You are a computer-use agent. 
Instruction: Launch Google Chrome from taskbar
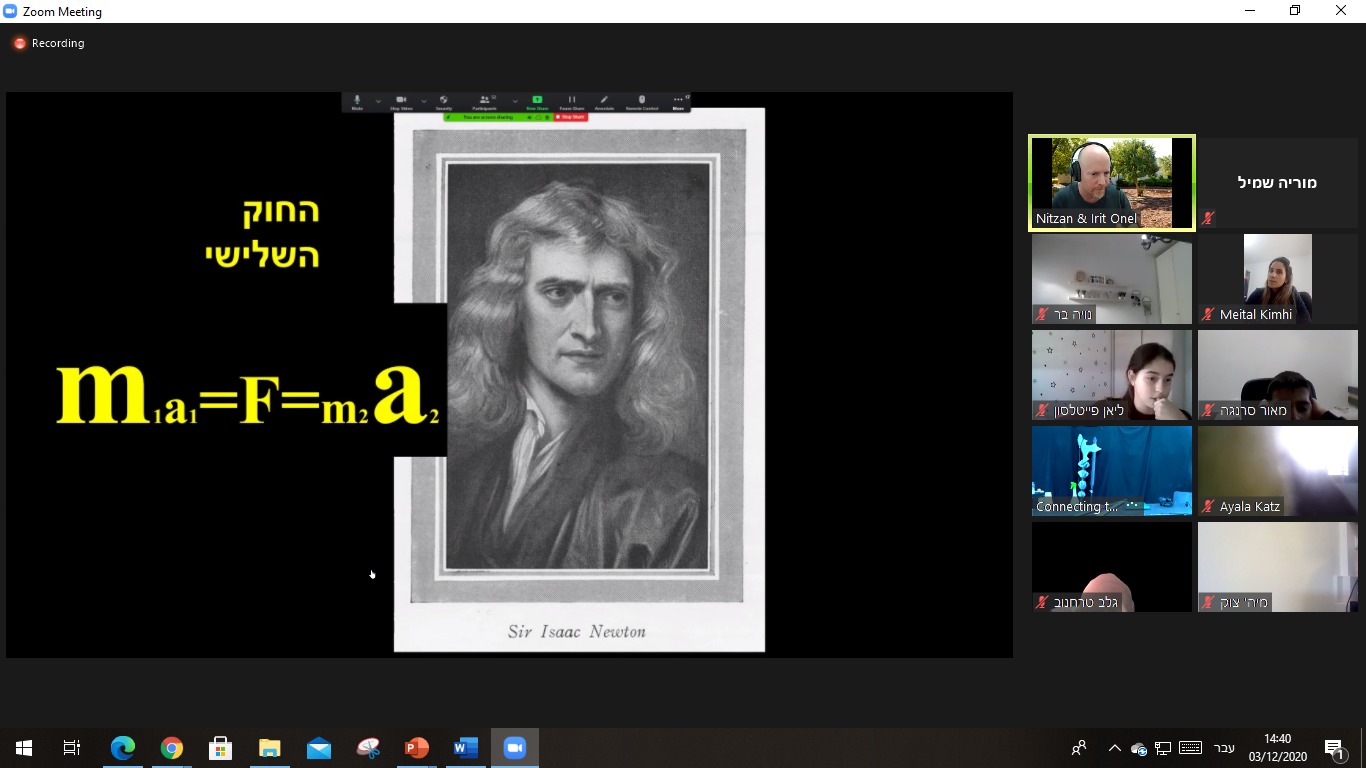(x=172, y=748)
